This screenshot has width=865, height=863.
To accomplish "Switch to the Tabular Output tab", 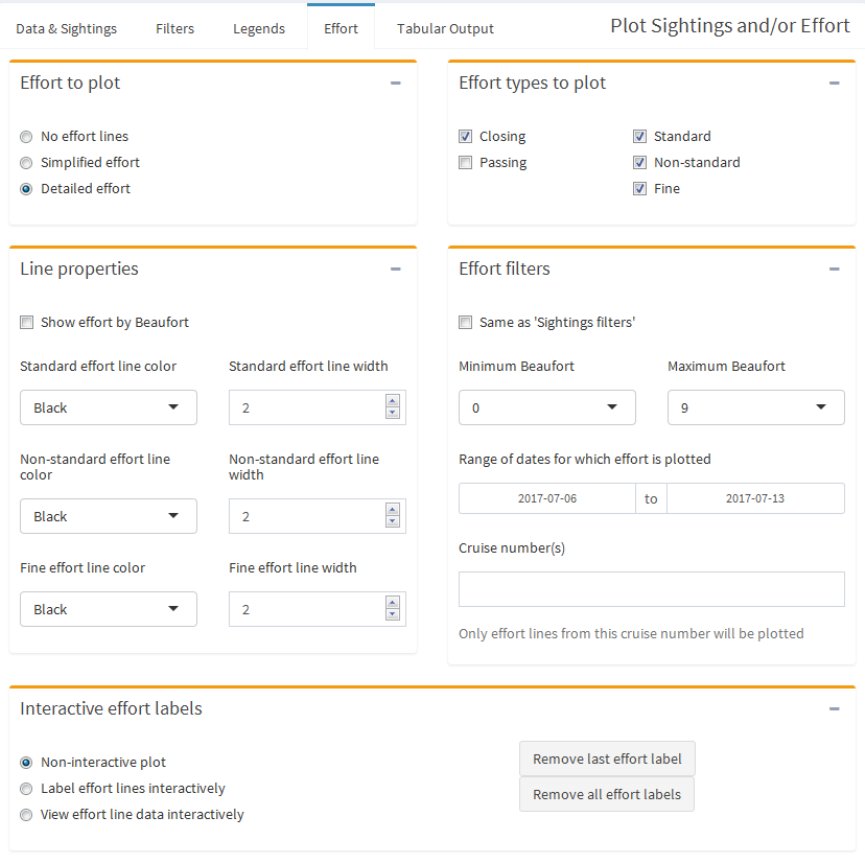I will 445,29.
